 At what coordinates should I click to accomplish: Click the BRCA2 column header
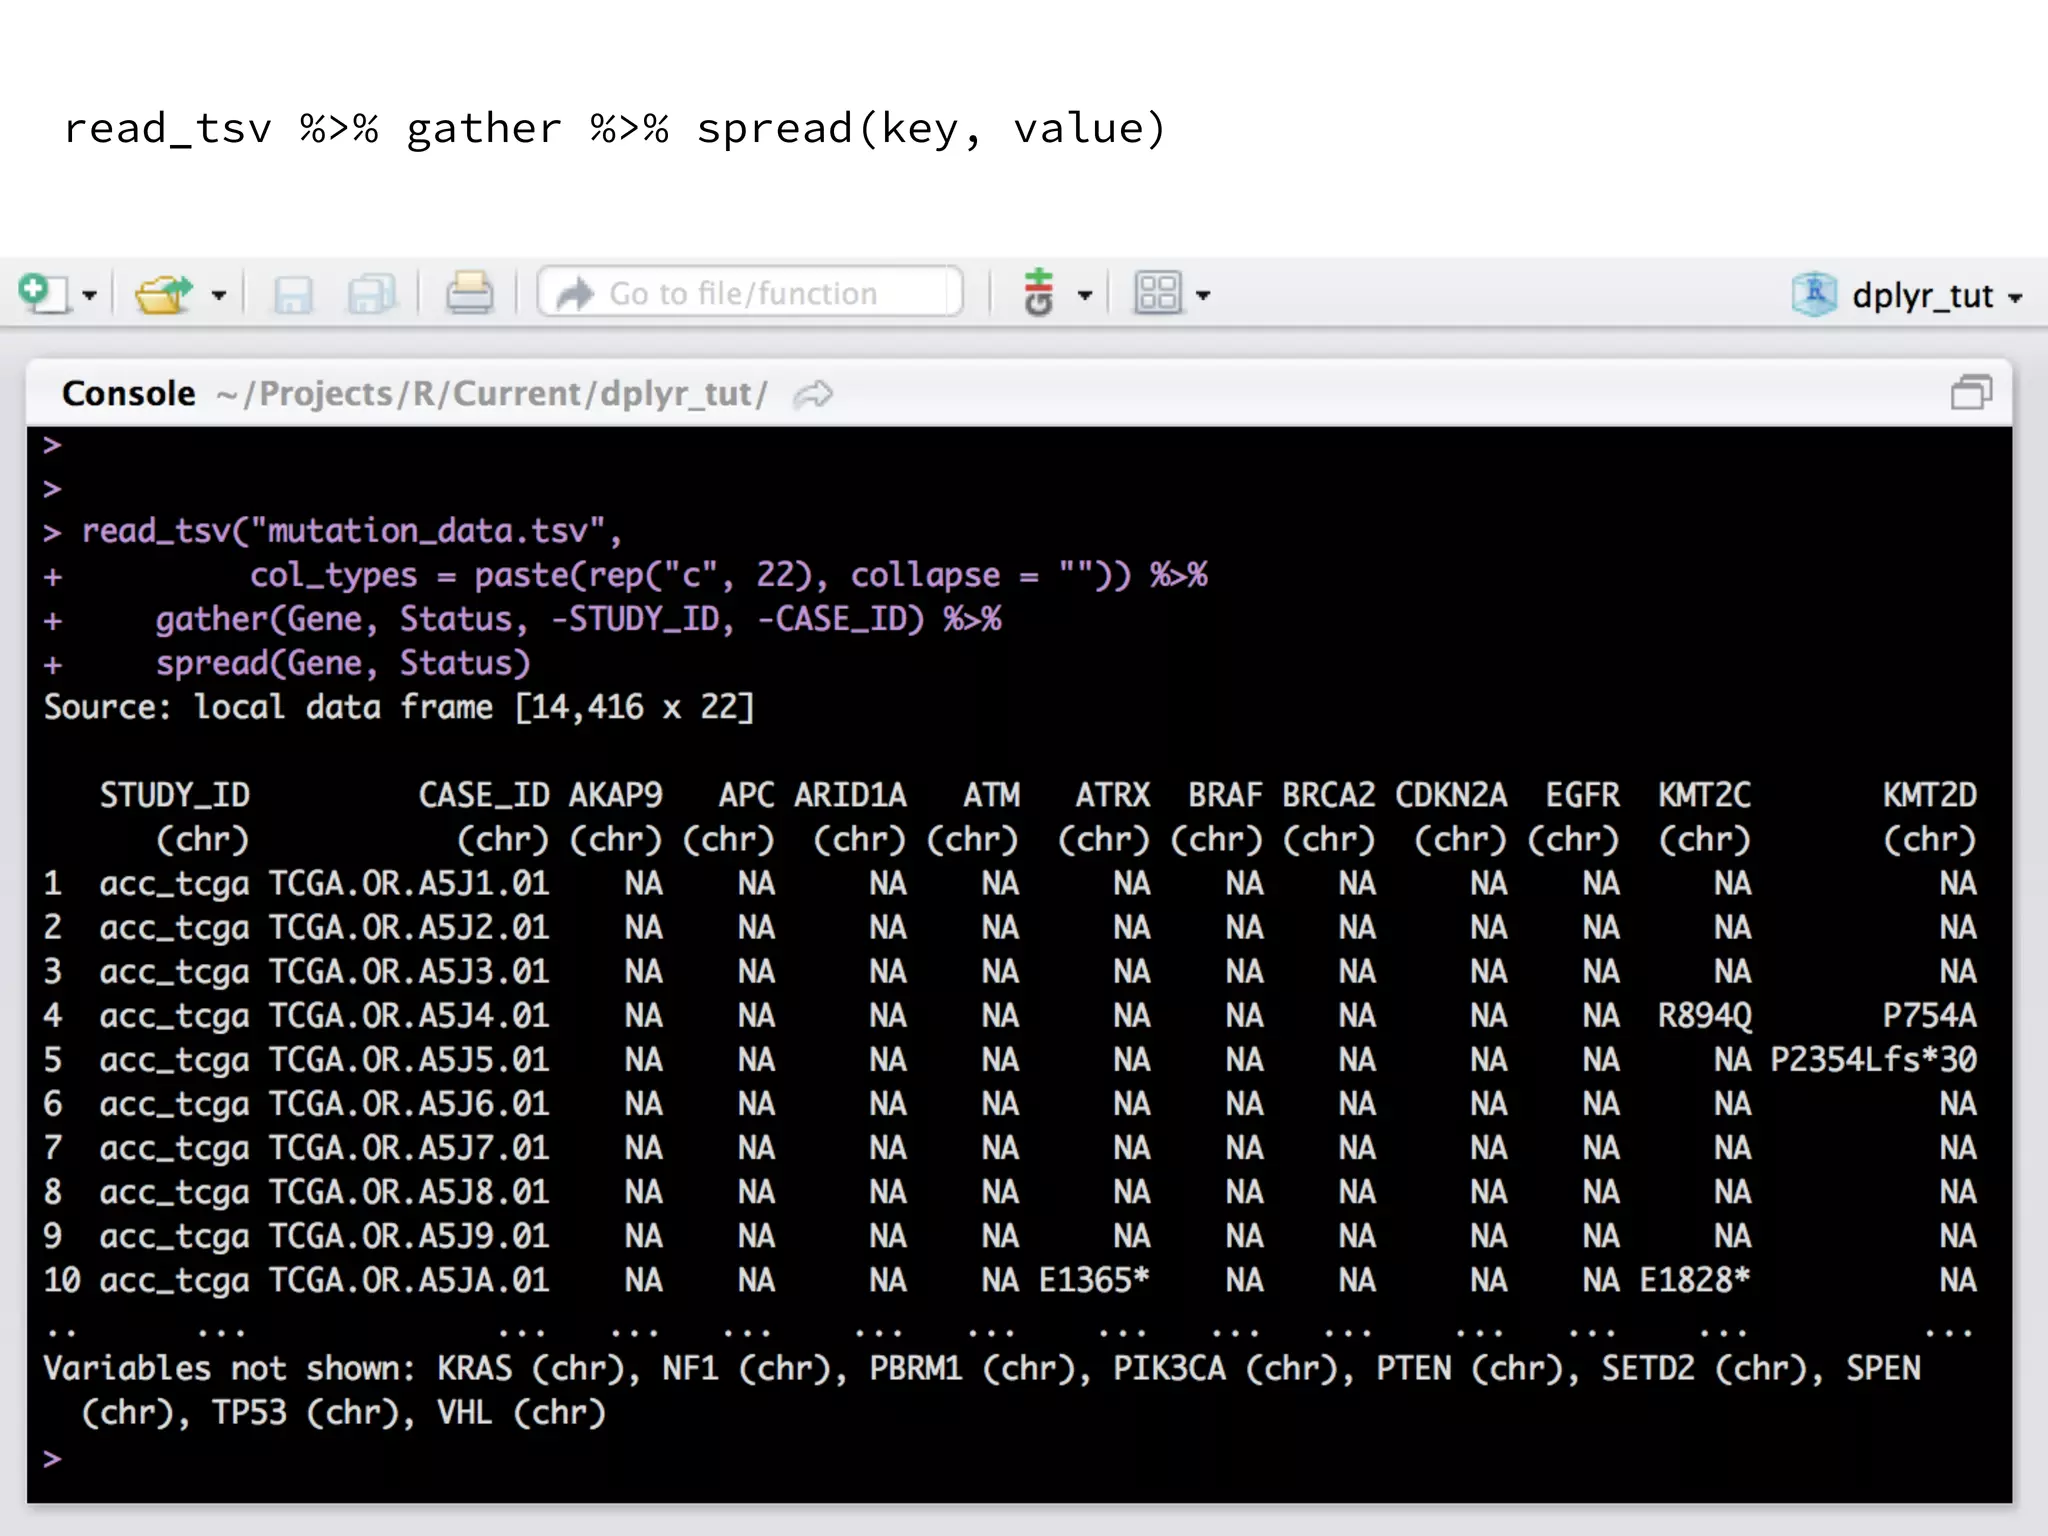click(x=1329, y=795)
